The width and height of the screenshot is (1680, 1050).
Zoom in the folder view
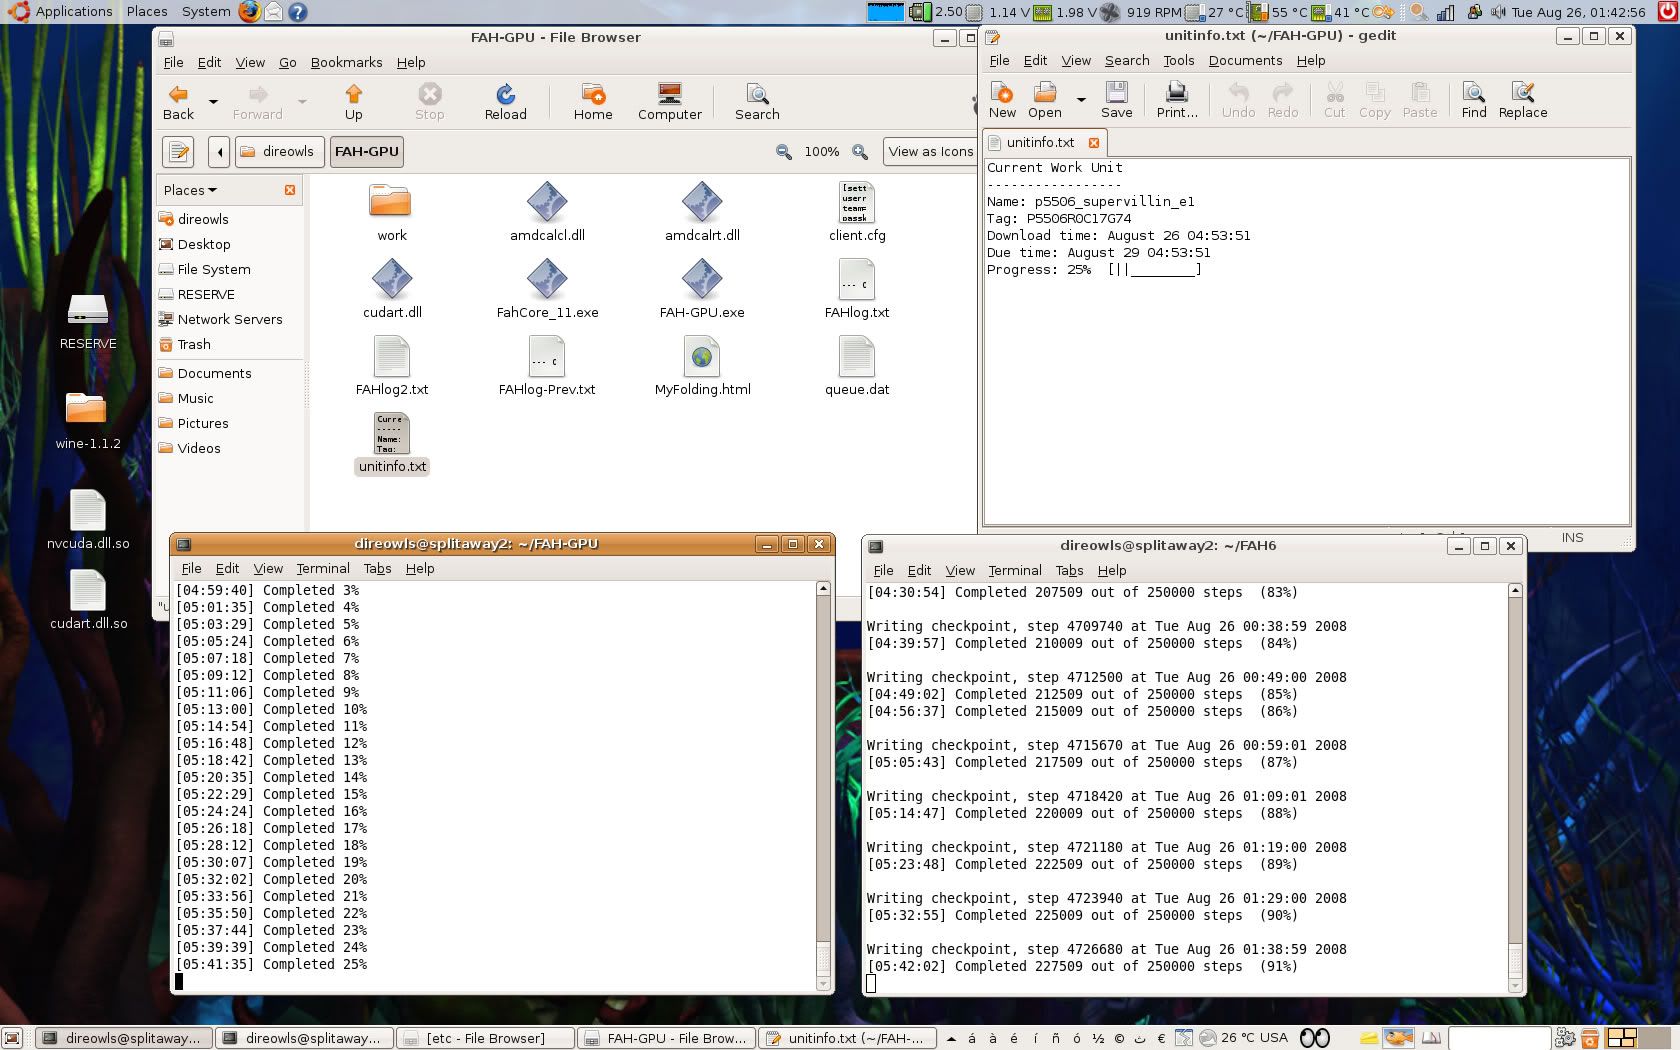coord(860,152)
